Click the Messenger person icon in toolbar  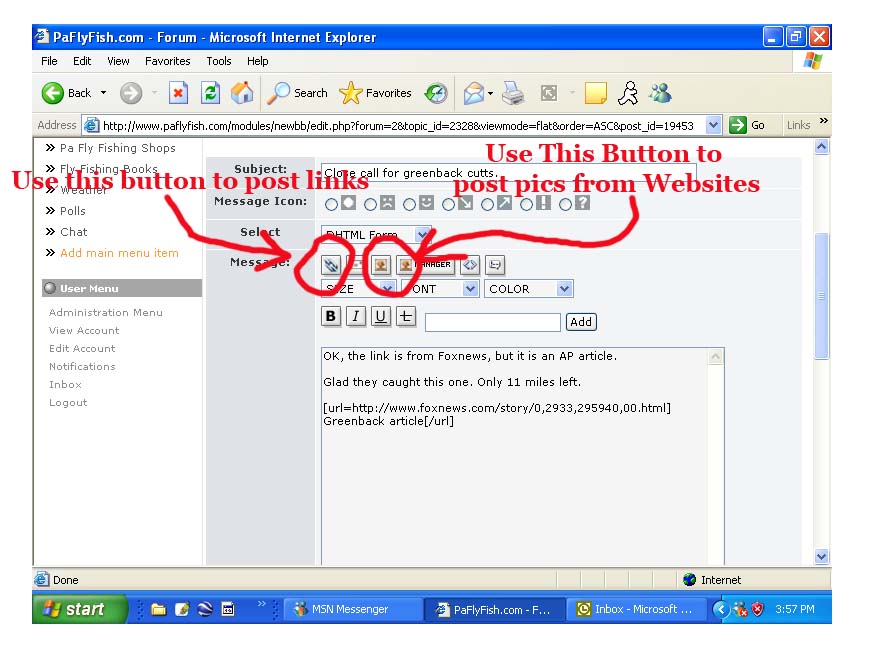click(x=628, y=93)
